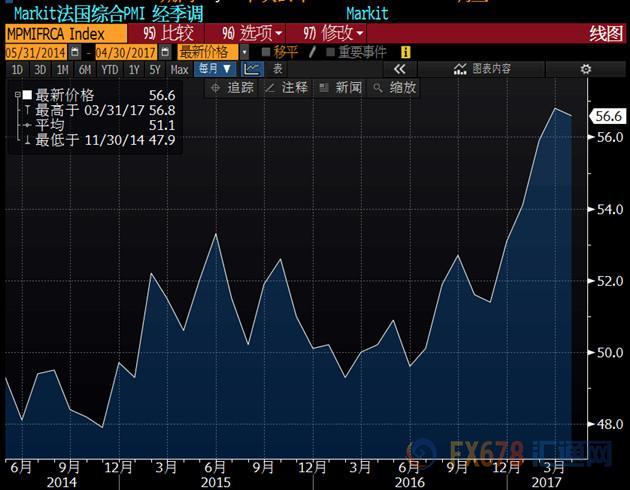Click the 52.0 y-axis label
This screenshot has height=490, width=630.
pos(610,281)
